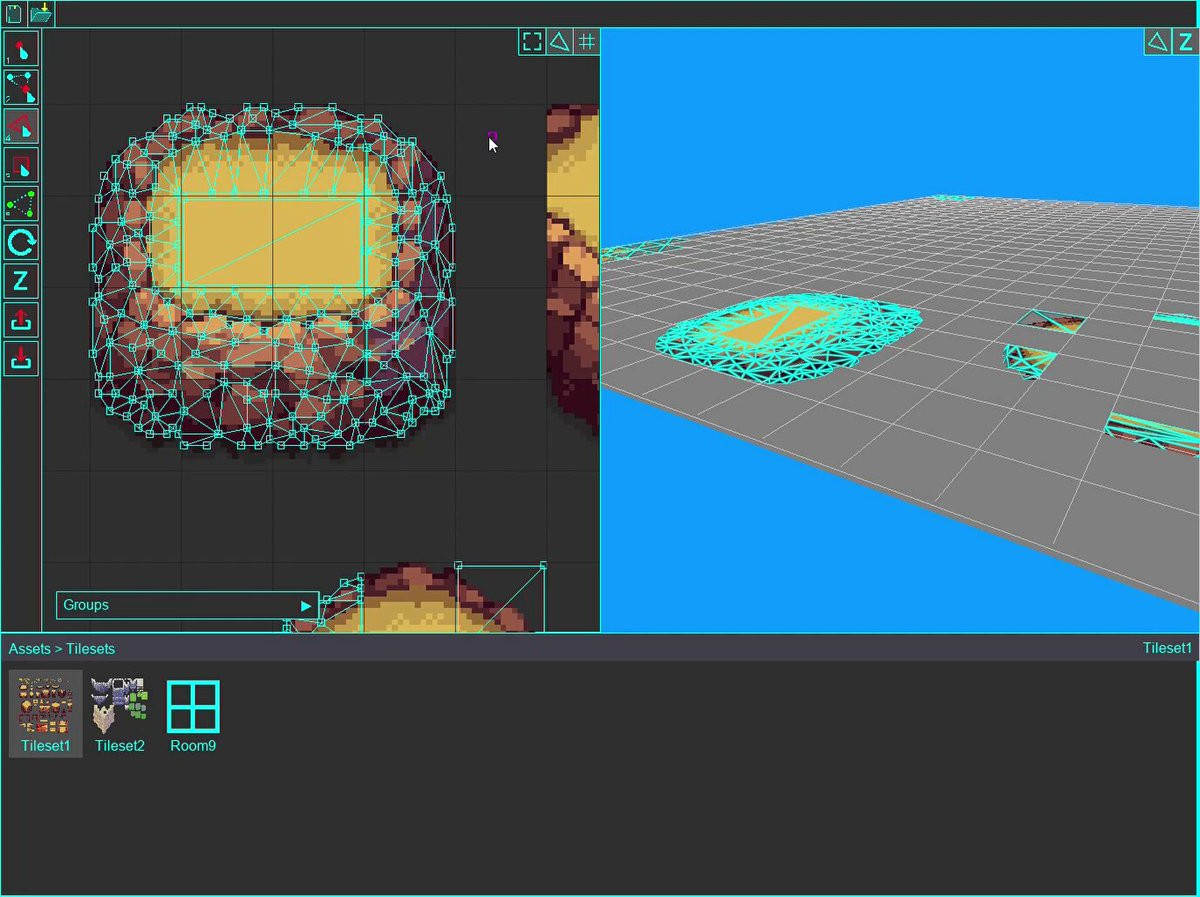Click the Tileset1 label at panel right

click(1167, 648)
